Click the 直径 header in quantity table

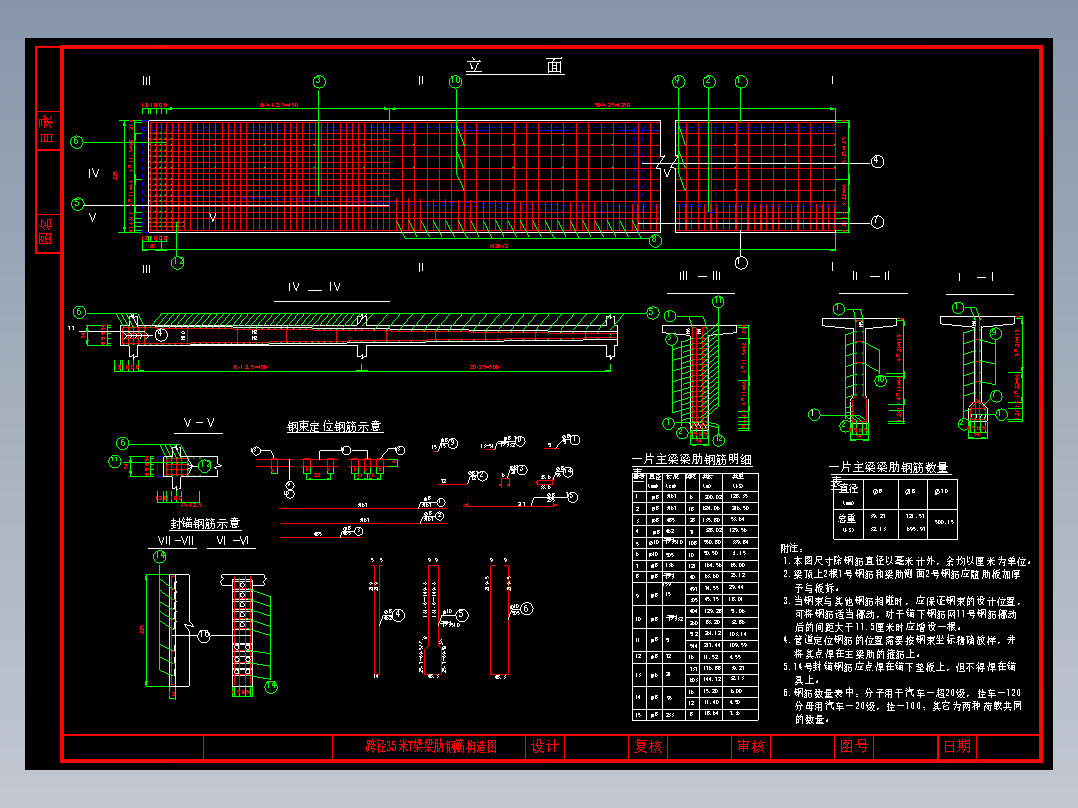[x=849, y=489]
